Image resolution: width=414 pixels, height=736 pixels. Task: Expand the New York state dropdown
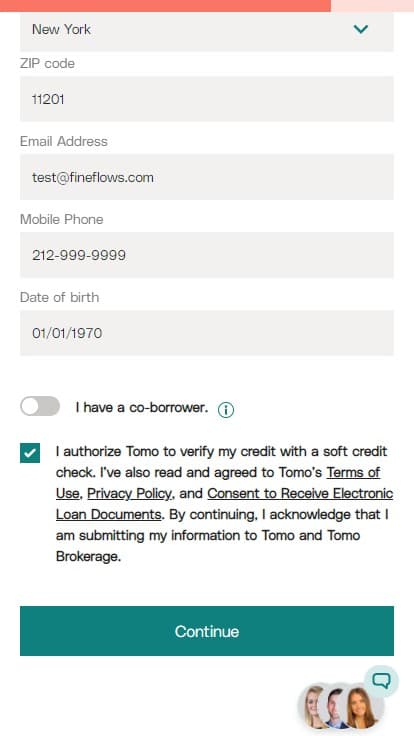click(x=207, y=30)
